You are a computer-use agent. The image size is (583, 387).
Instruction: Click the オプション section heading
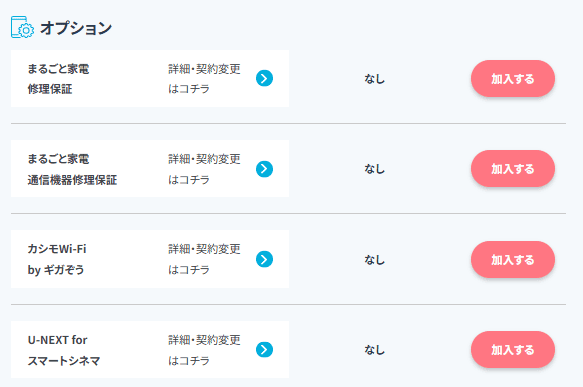76,28
